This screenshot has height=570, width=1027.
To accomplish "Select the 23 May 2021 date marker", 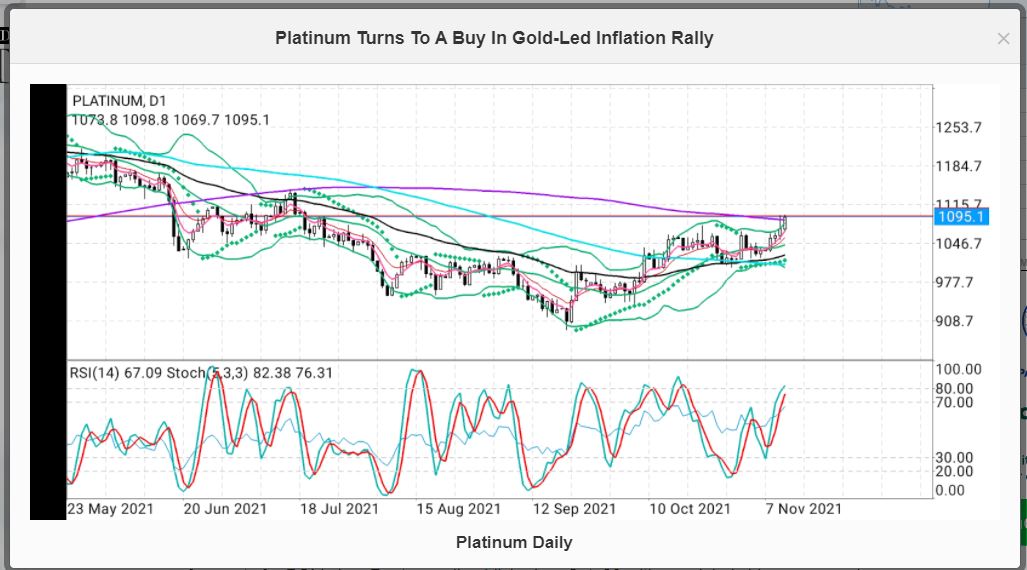I will click(110, 508).
